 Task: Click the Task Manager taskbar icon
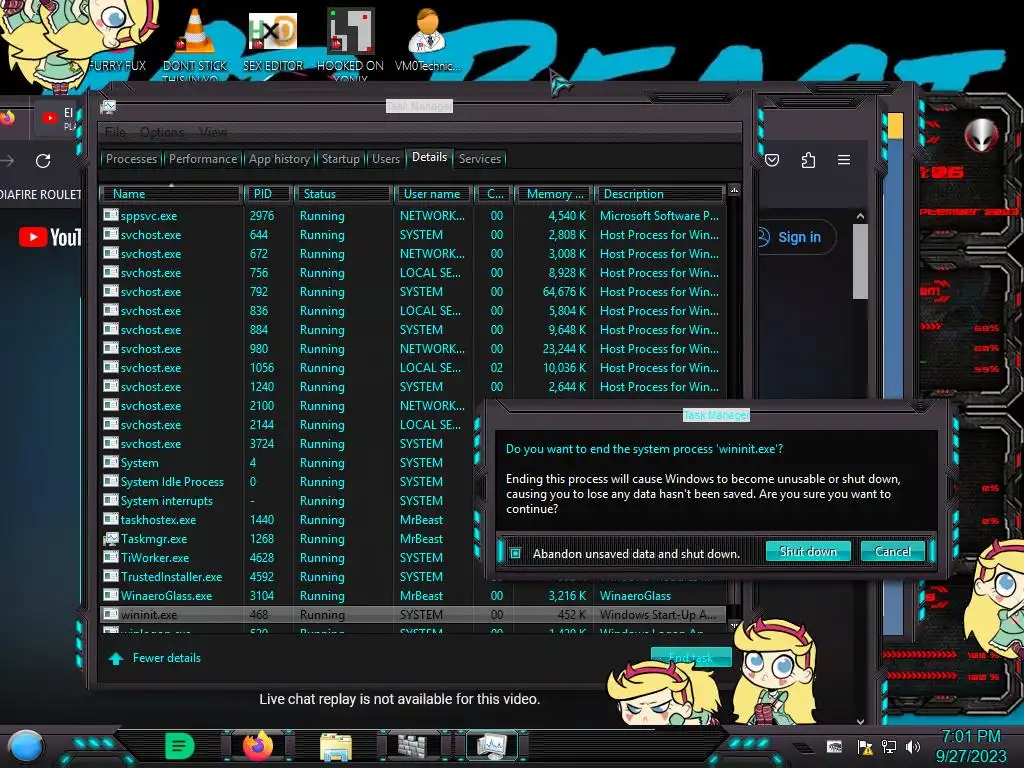(x=491, y=746)
